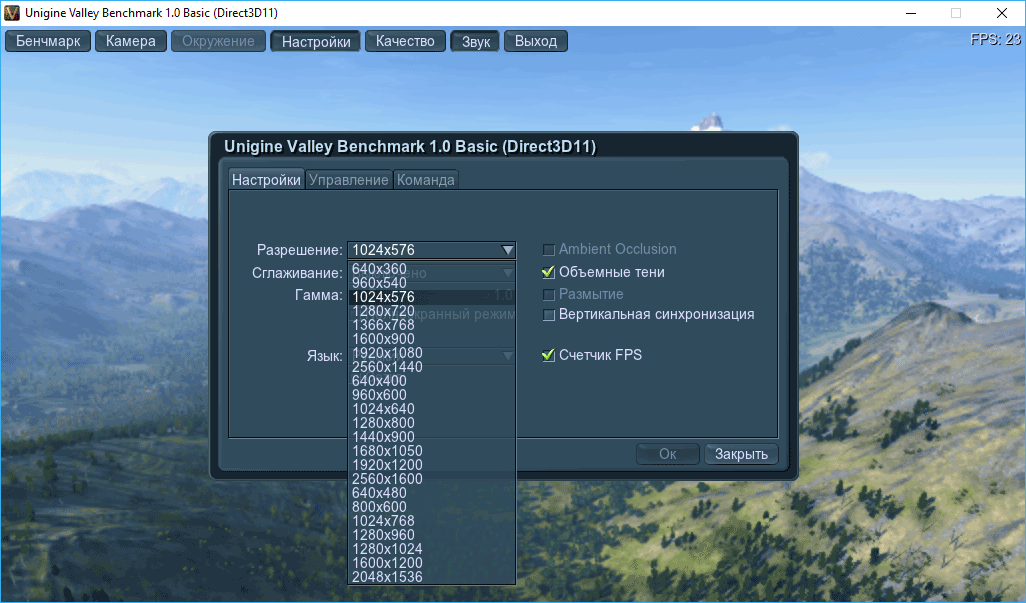Switch to the Настройки tab
This screenshot has height=603, width=1026.
tap(266, 180)
